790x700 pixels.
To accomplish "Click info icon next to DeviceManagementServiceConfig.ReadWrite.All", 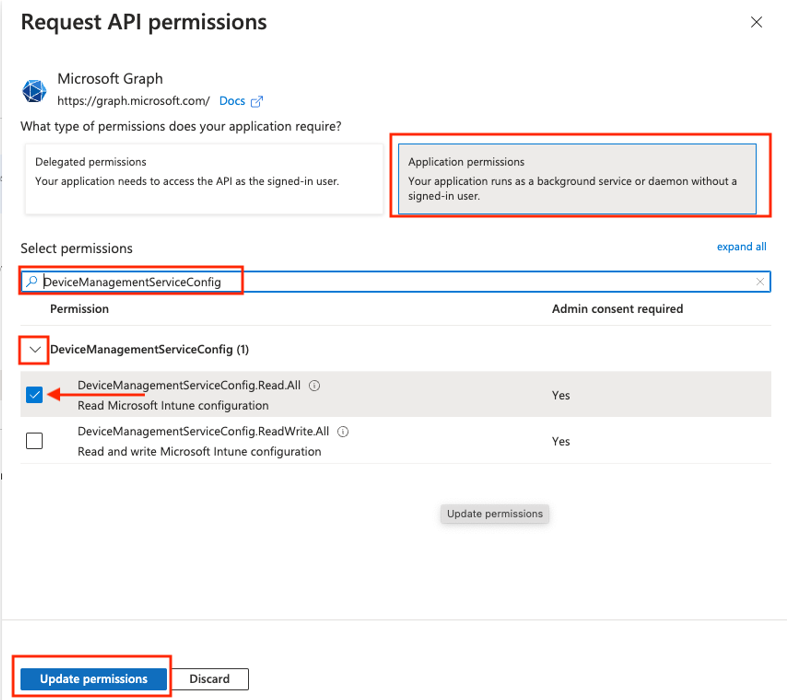I will pyautogui.click(x=343, y=433).
